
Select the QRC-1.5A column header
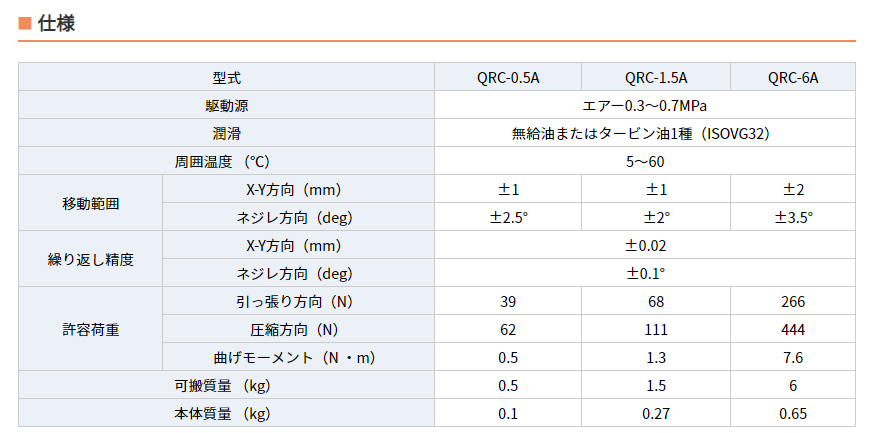tap(656, 77)
